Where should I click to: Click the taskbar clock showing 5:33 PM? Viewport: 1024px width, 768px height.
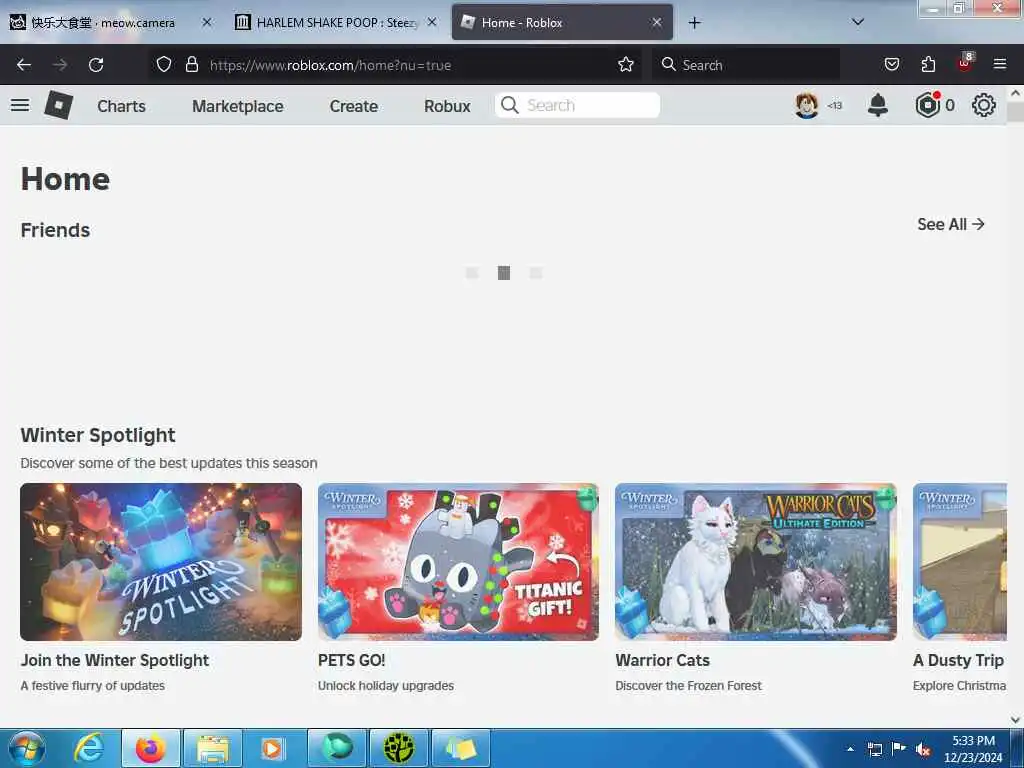point(973,749)
